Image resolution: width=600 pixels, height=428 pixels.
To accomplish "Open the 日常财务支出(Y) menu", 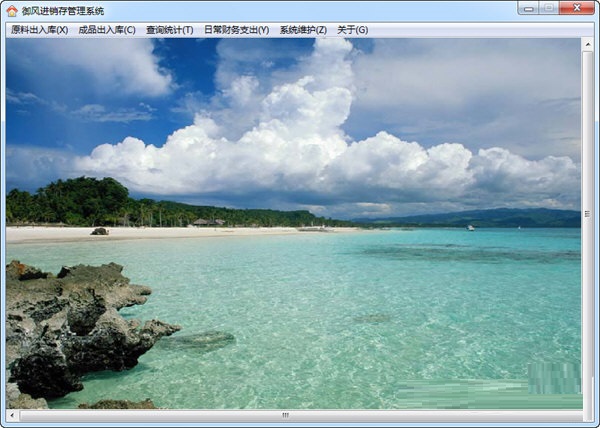I will coord(236,30).
